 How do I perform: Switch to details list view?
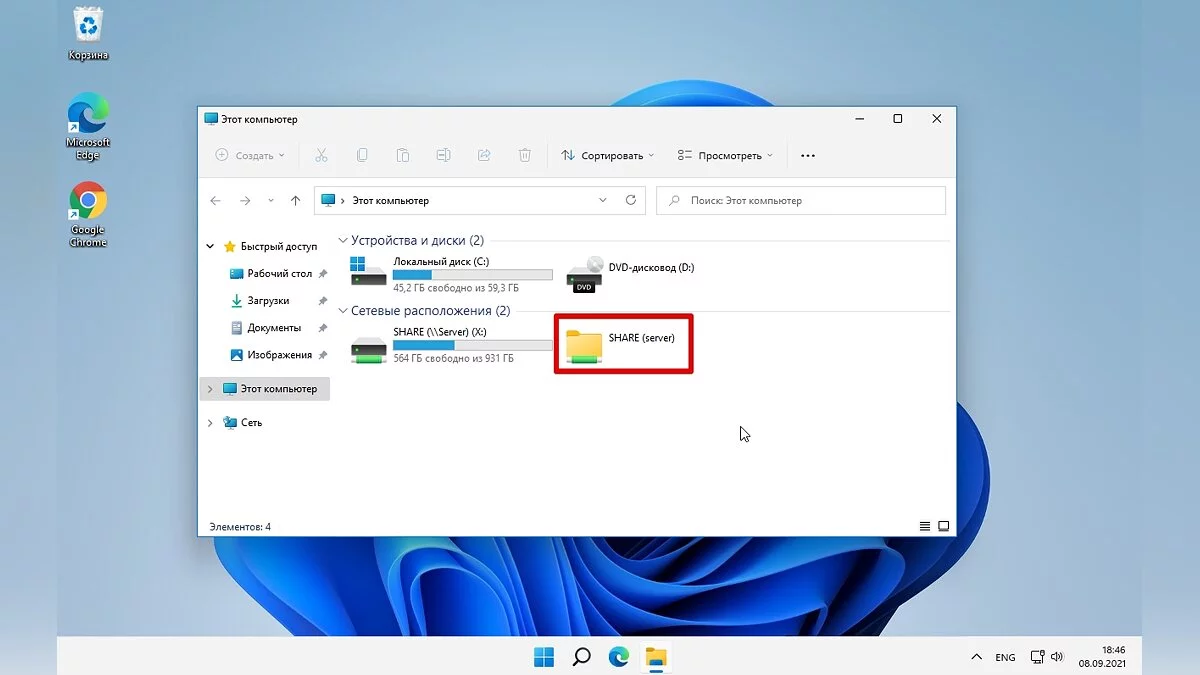924,527
